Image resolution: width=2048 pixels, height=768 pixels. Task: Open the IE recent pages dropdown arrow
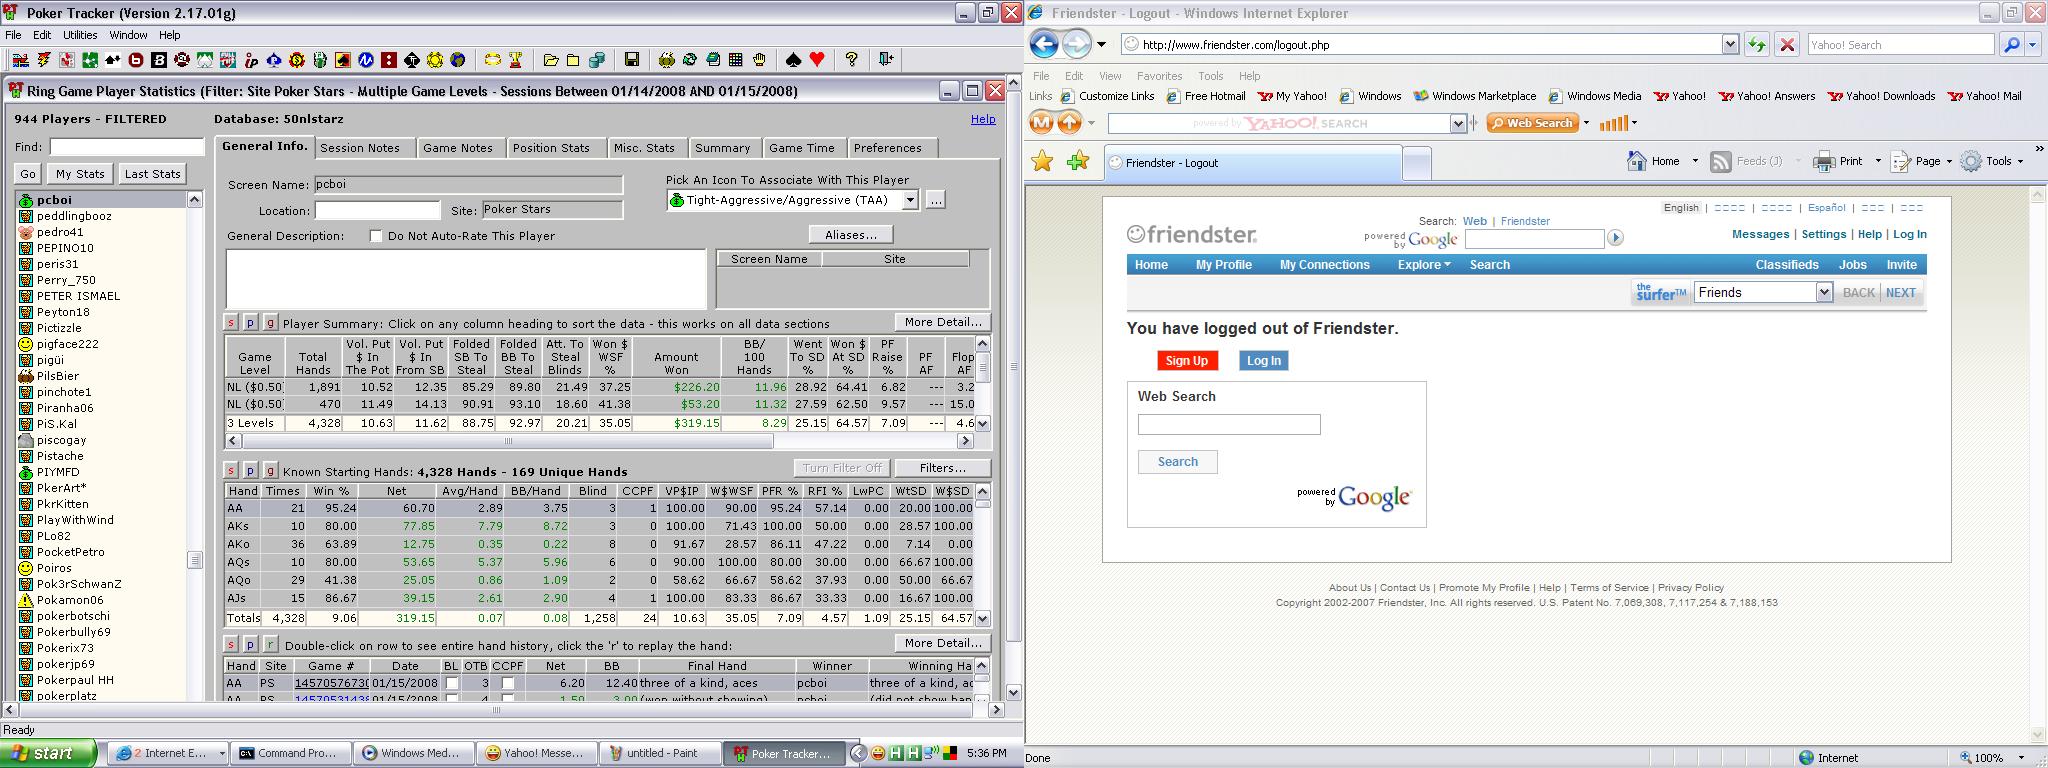1101,44
